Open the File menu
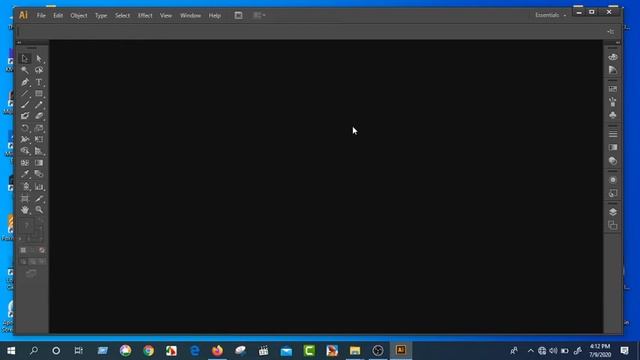Viewport: 640px width, 360px height. 41,16
